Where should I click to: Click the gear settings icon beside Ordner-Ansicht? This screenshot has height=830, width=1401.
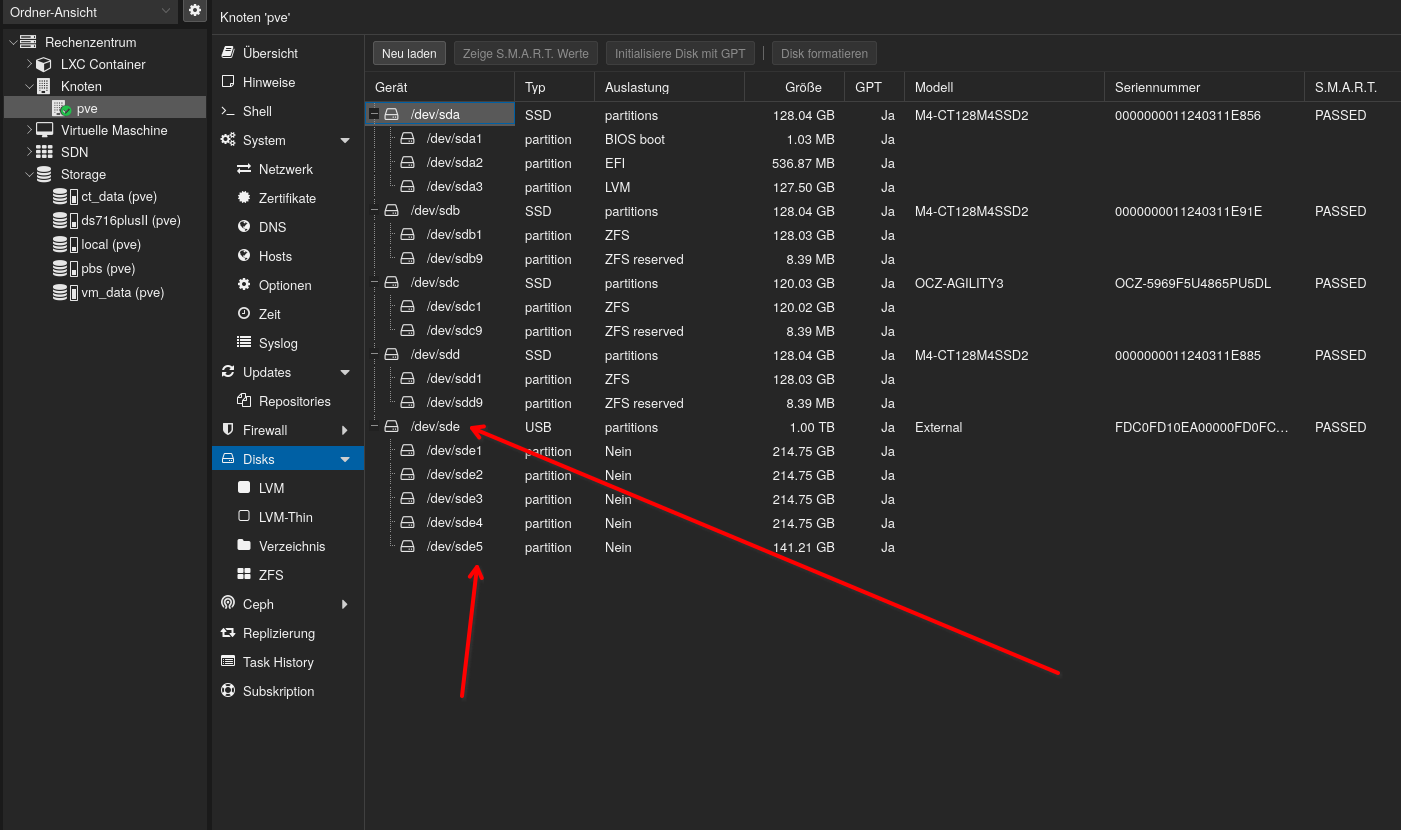pos(195,10)
